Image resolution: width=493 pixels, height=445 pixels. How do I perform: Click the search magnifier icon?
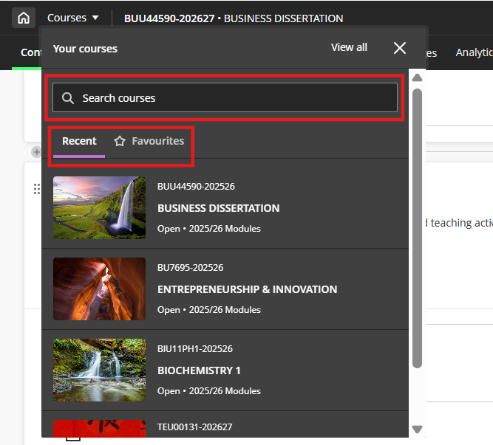(68, 98)
